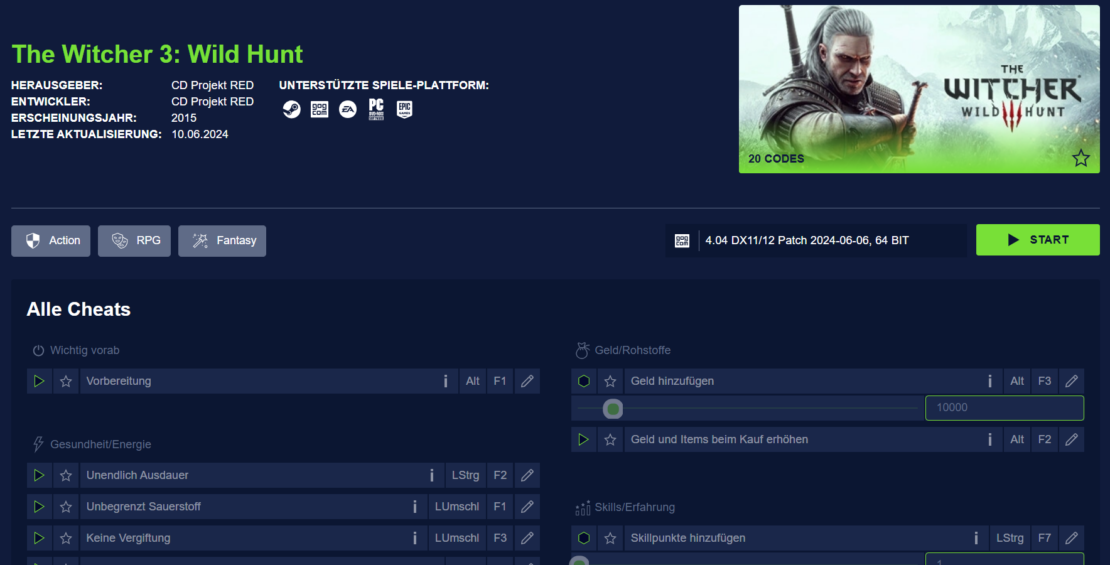Click the Steam platform icon
The height and width of the screenshot is (565, 1110).
click(x=291, y=109)
